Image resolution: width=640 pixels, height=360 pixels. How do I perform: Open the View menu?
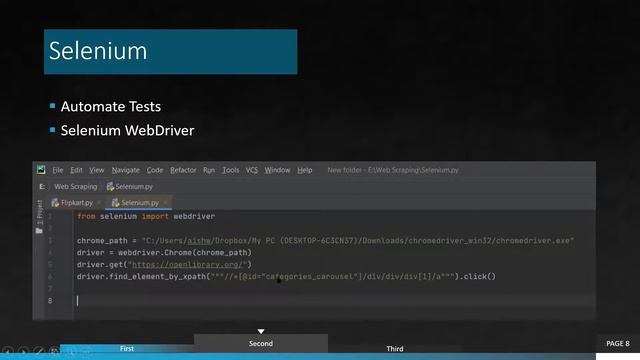(97, 170)
